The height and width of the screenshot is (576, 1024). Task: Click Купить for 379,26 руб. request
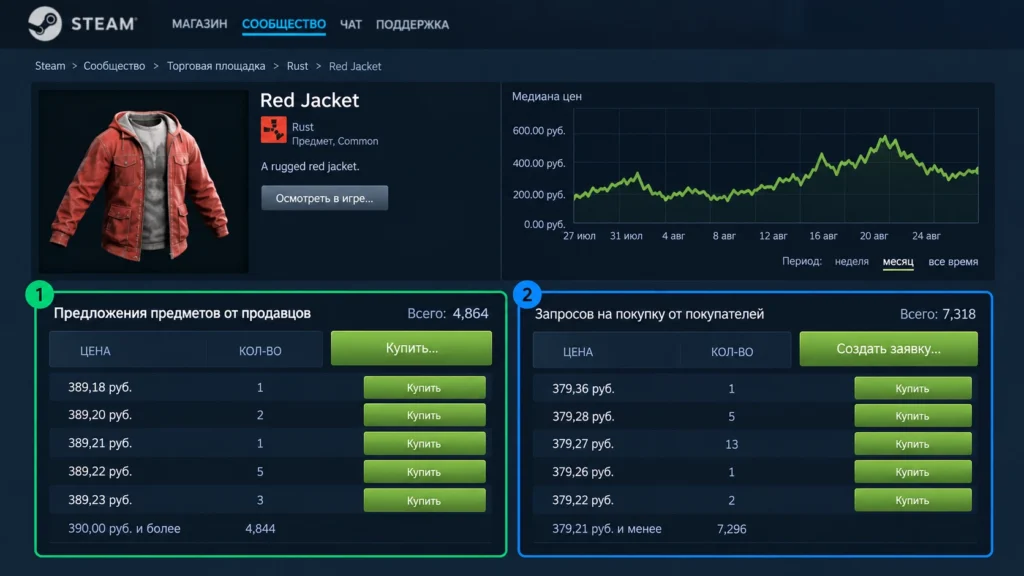[912, 472]
